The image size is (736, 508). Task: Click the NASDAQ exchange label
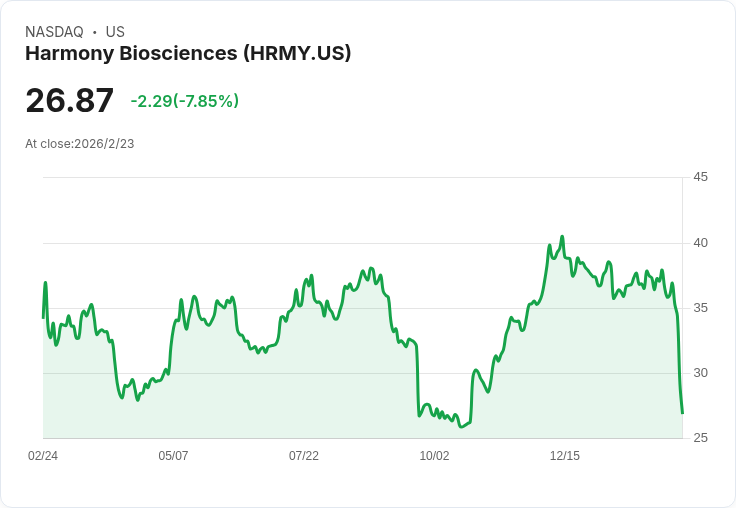pos(54,32)
